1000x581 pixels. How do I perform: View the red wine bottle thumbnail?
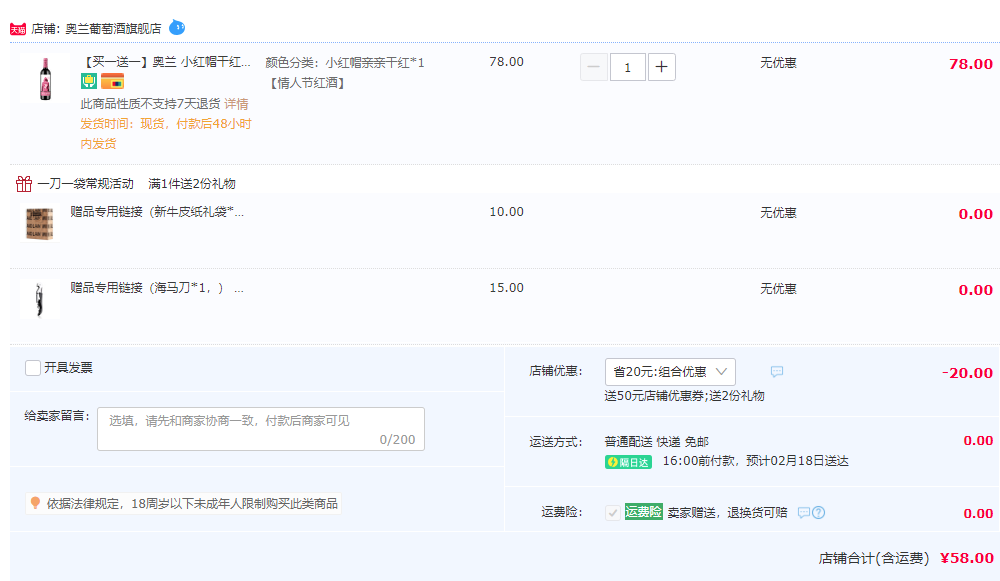45,78
